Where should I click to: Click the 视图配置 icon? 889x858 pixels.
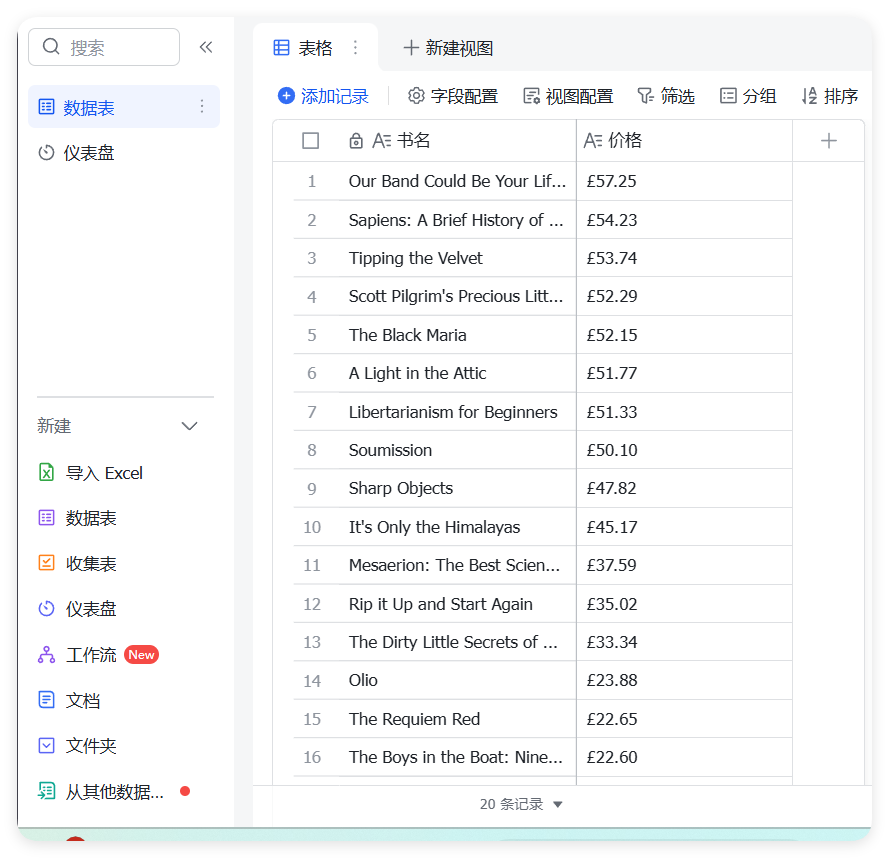coord(531,96)
